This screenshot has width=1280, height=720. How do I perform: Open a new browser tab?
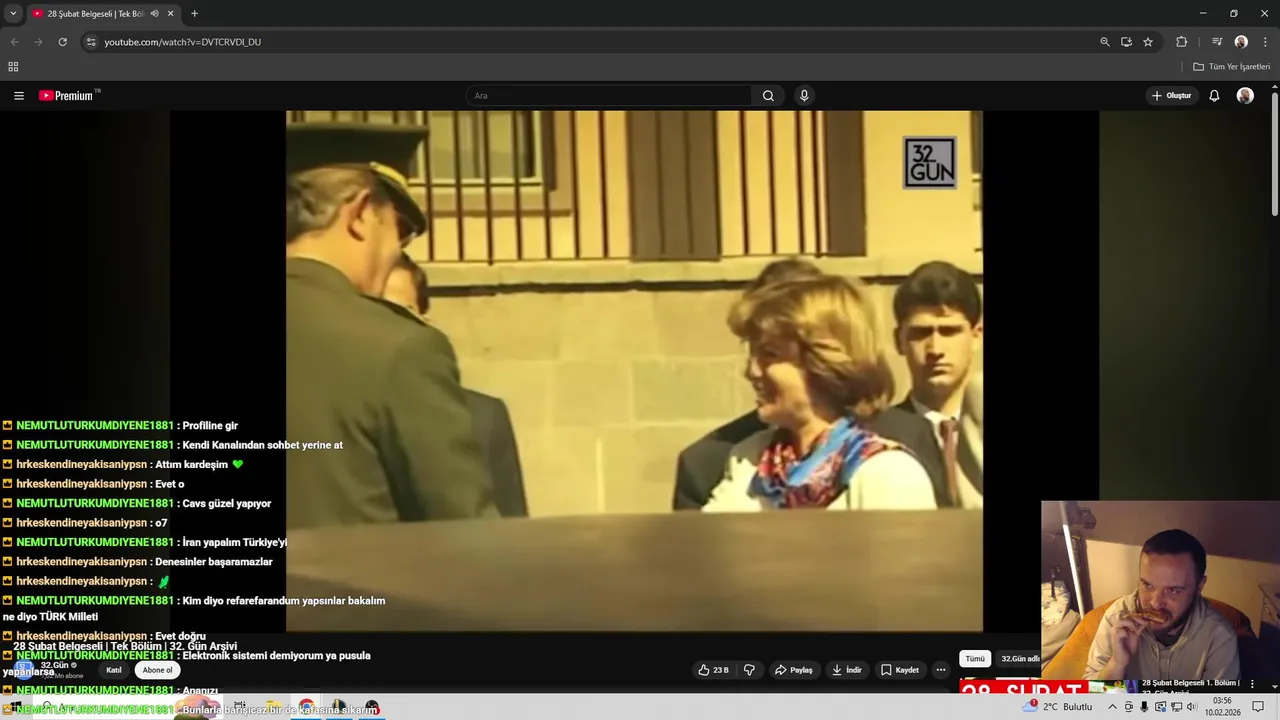tap(194, 14)
